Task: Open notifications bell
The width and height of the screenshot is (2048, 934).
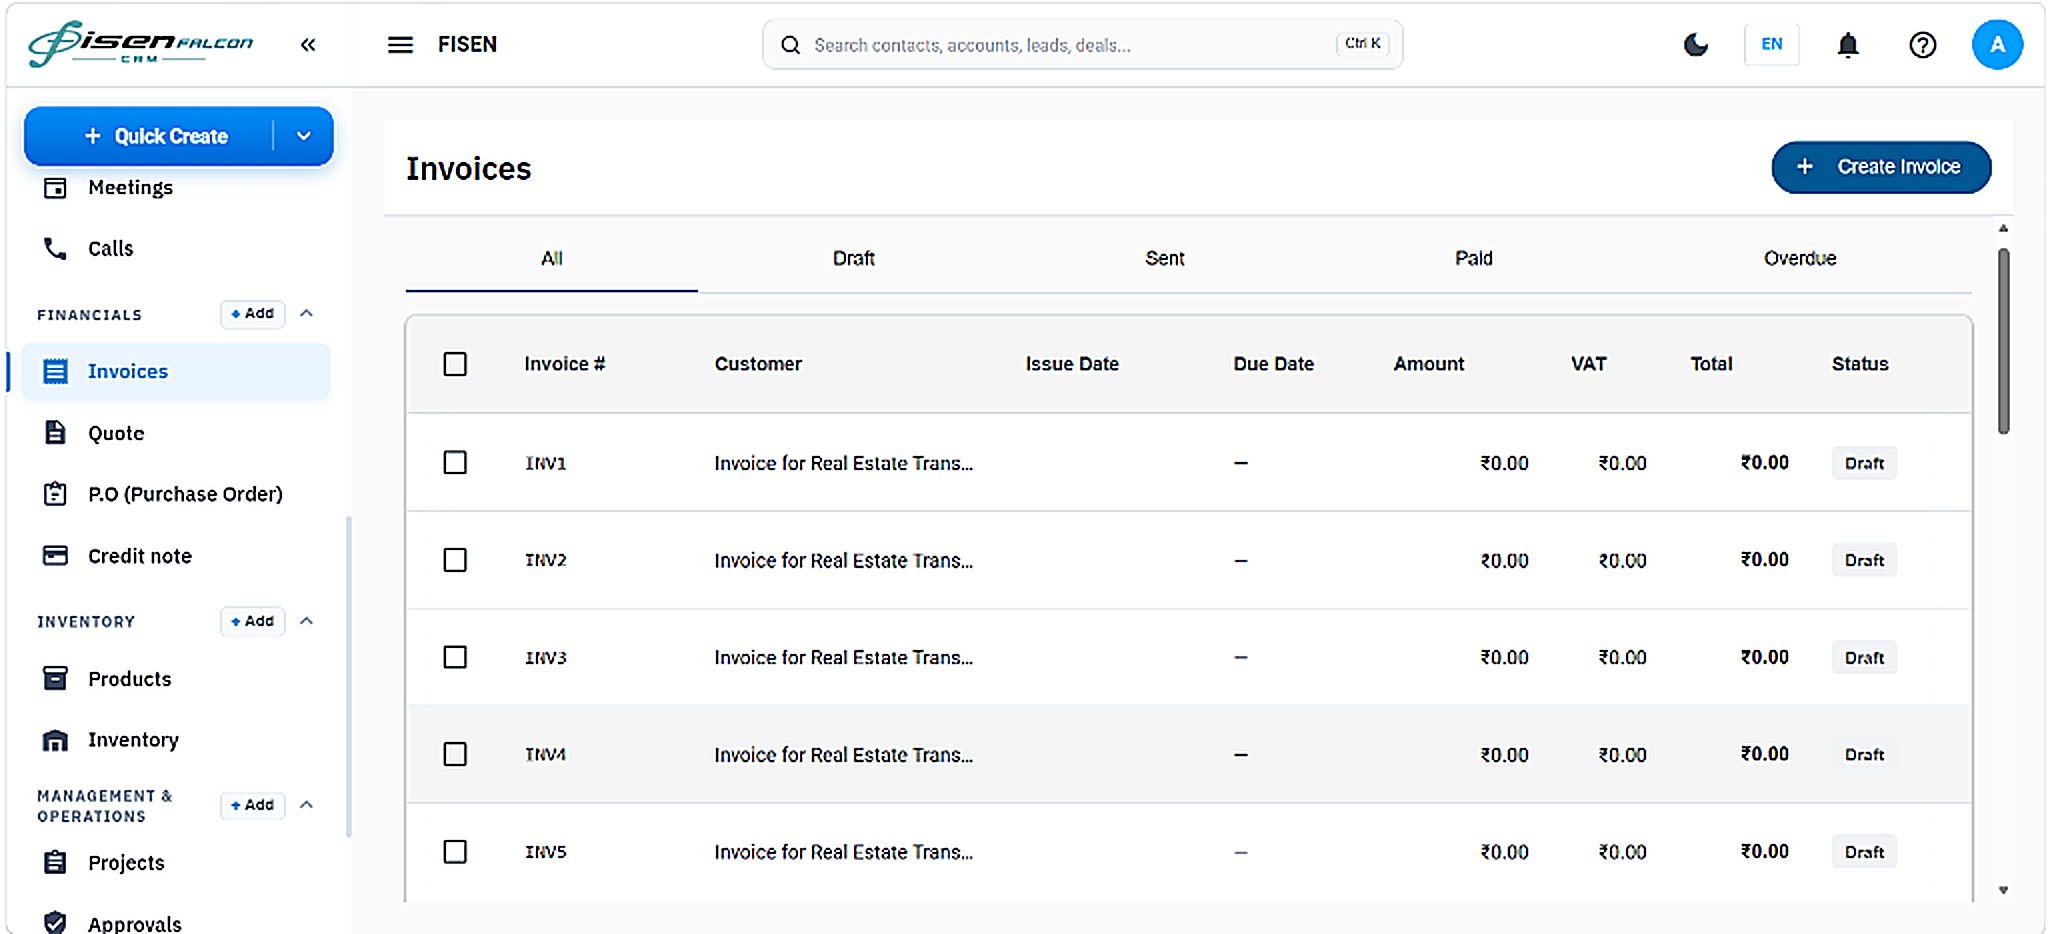Action: (1848, 45)
